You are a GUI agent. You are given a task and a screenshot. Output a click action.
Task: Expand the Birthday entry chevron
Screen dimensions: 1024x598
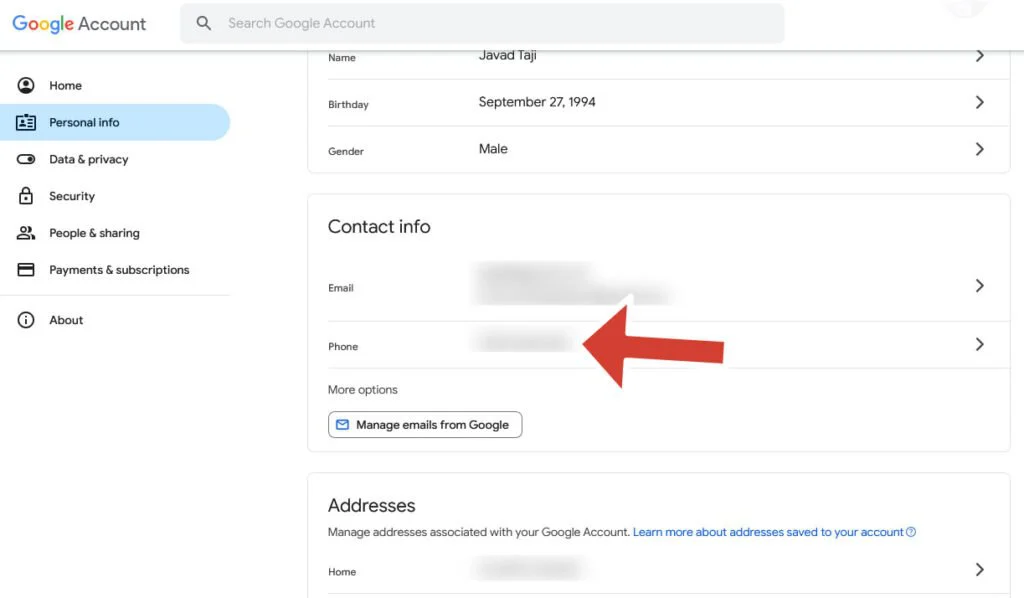[x=978, y=102]
